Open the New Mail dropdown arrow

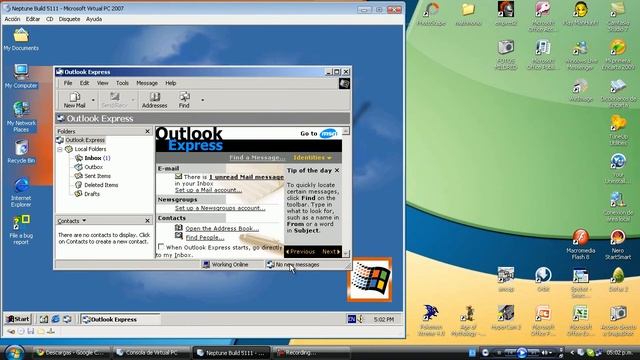93,100
